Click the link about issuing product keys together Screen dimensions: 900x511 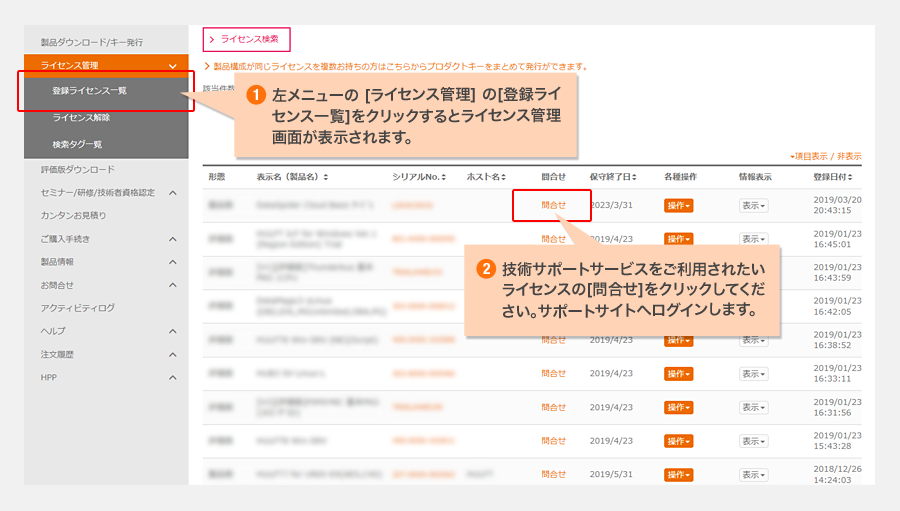click(x=396, y=67)
